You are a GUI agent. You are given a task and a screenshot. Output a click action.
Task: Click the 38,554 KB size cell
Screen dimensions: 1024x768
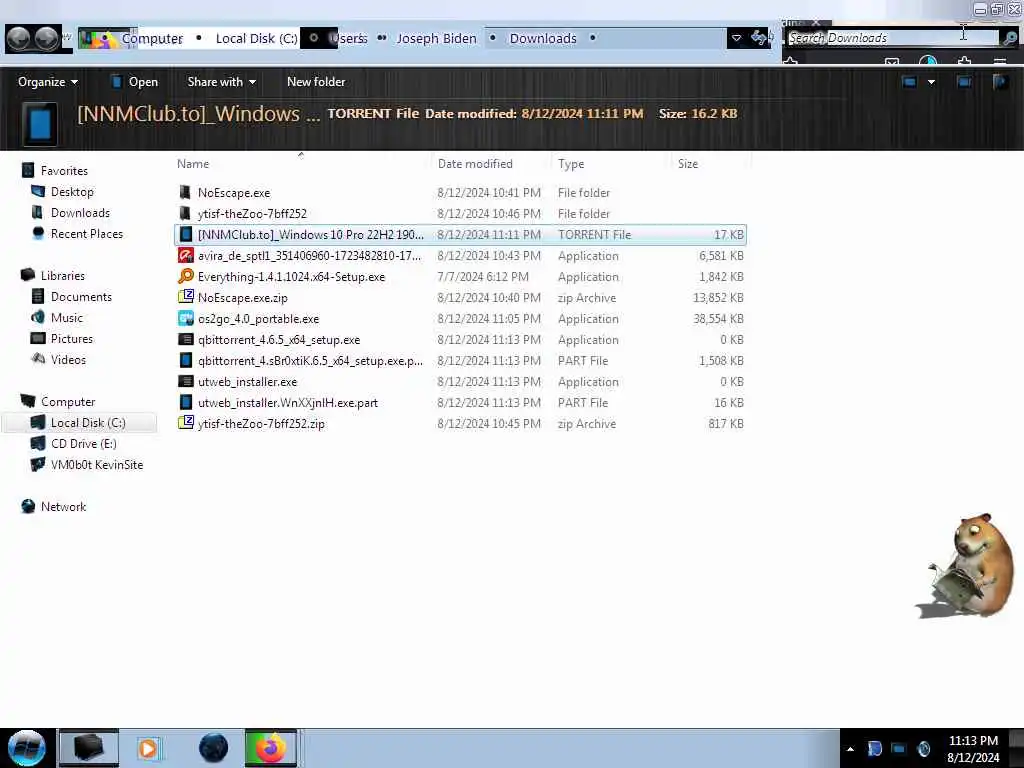(718, 319)
